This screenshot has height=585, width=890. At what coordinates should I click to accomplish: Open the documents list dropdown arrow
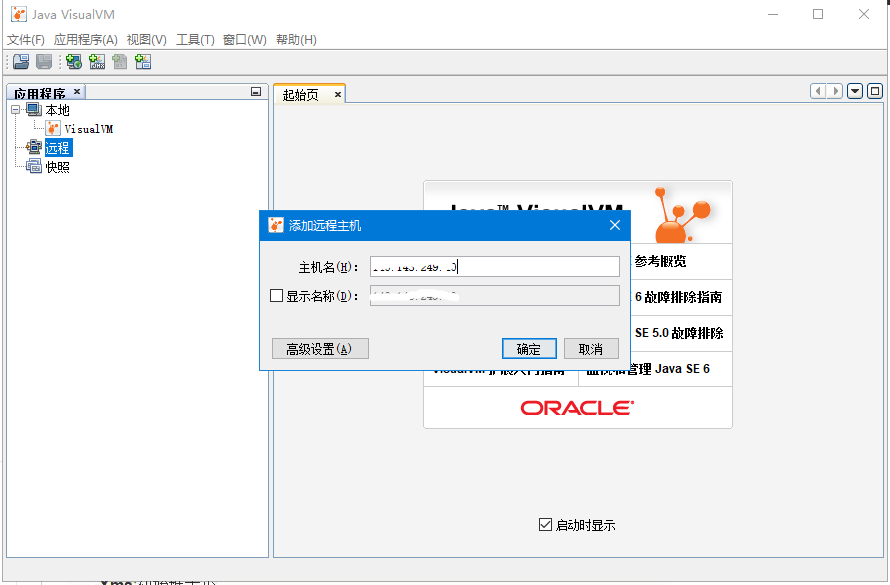(855, 91)
